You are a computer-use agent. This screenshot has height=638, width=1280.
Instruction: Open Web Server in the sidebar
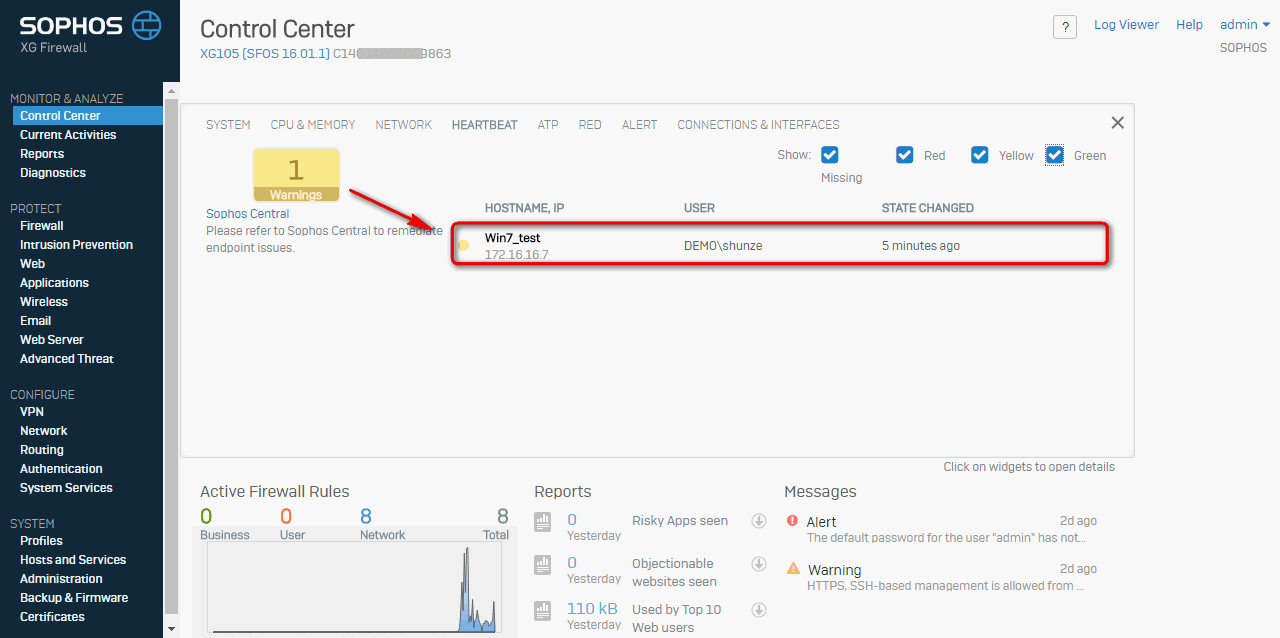pyautogui.click(x=52, y=340)
